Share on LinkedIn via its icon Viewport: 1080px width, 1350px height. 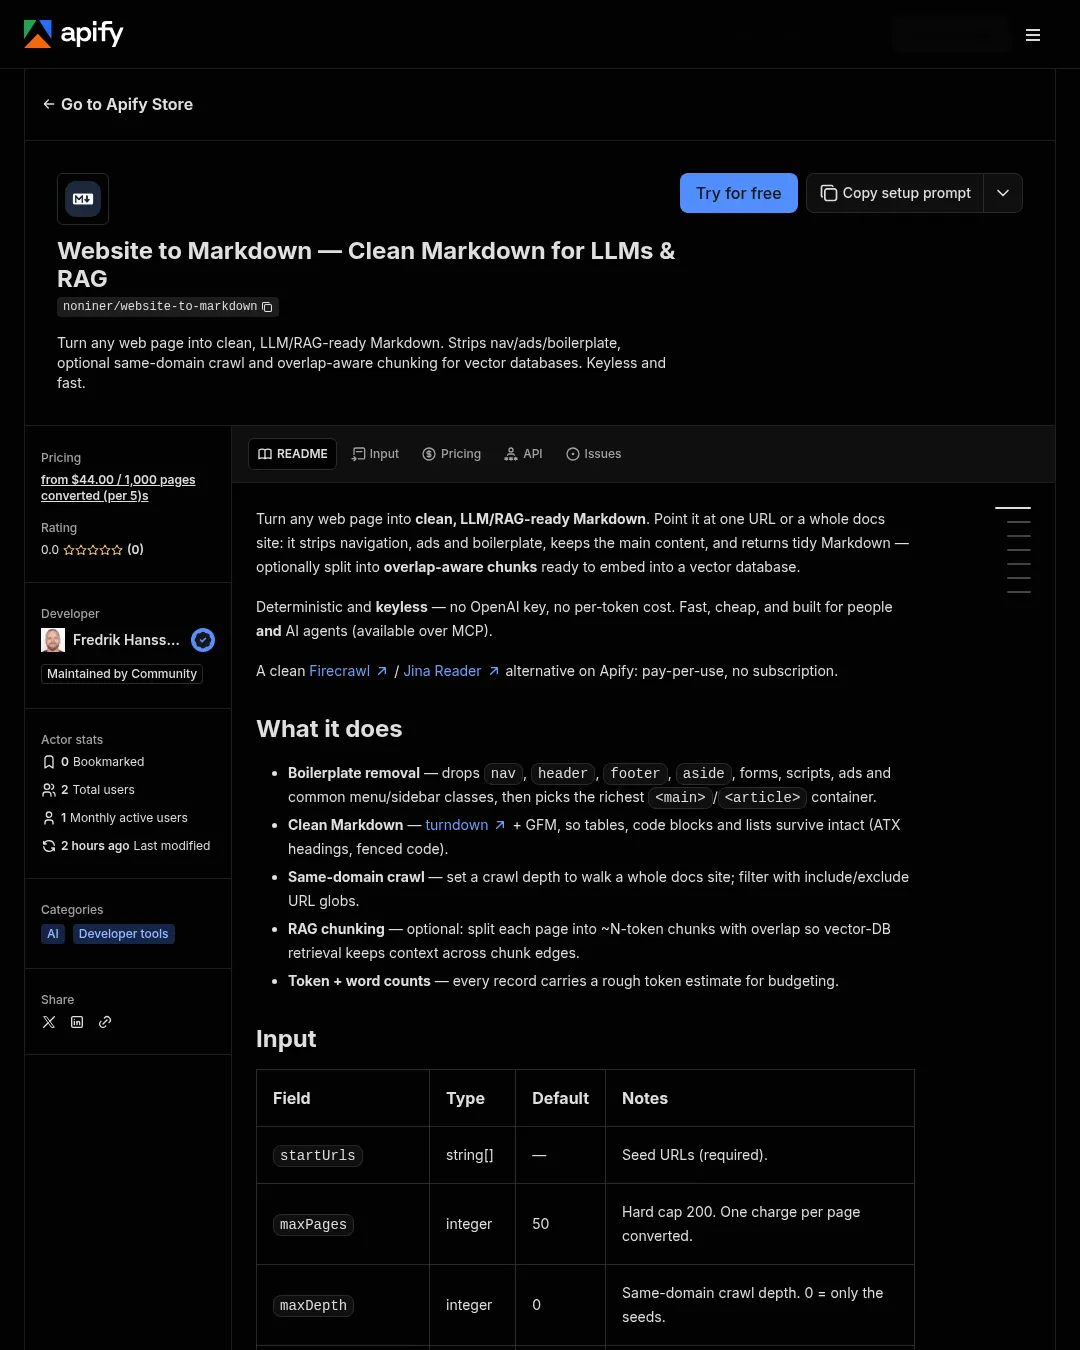tap(77, 1022)
